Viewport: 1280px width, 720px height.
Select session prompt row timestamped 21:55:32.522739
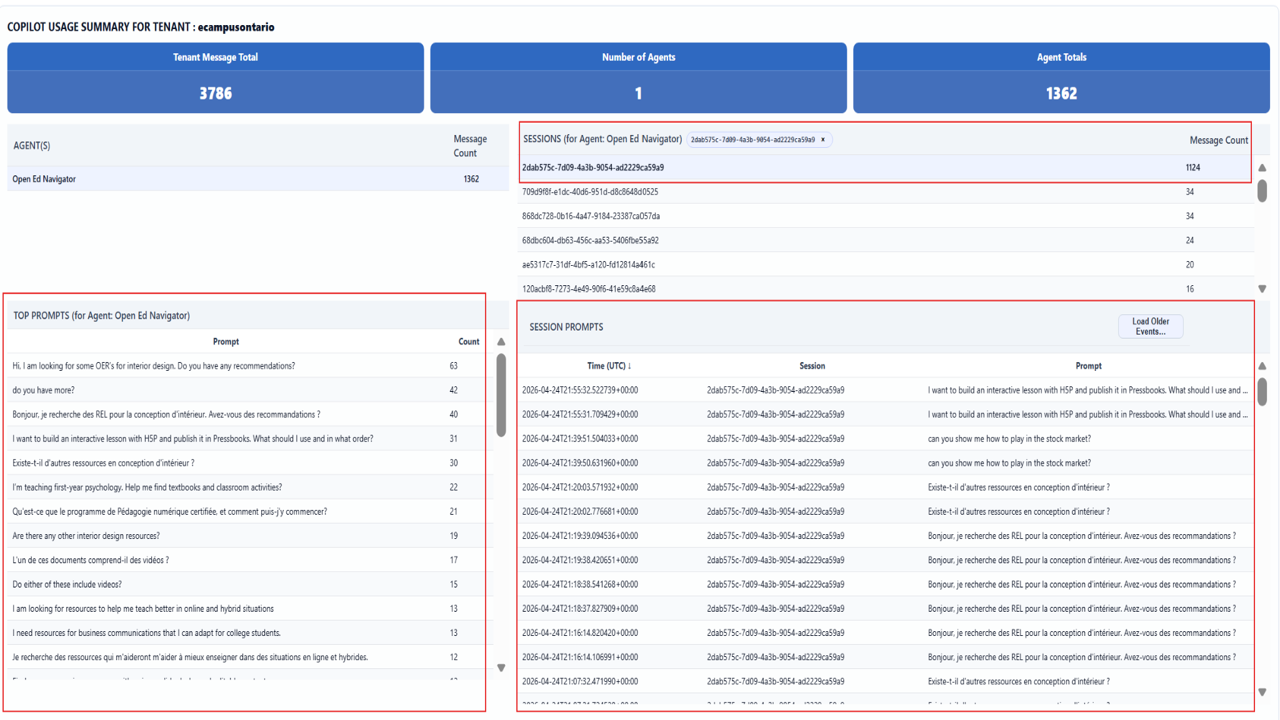885,390
